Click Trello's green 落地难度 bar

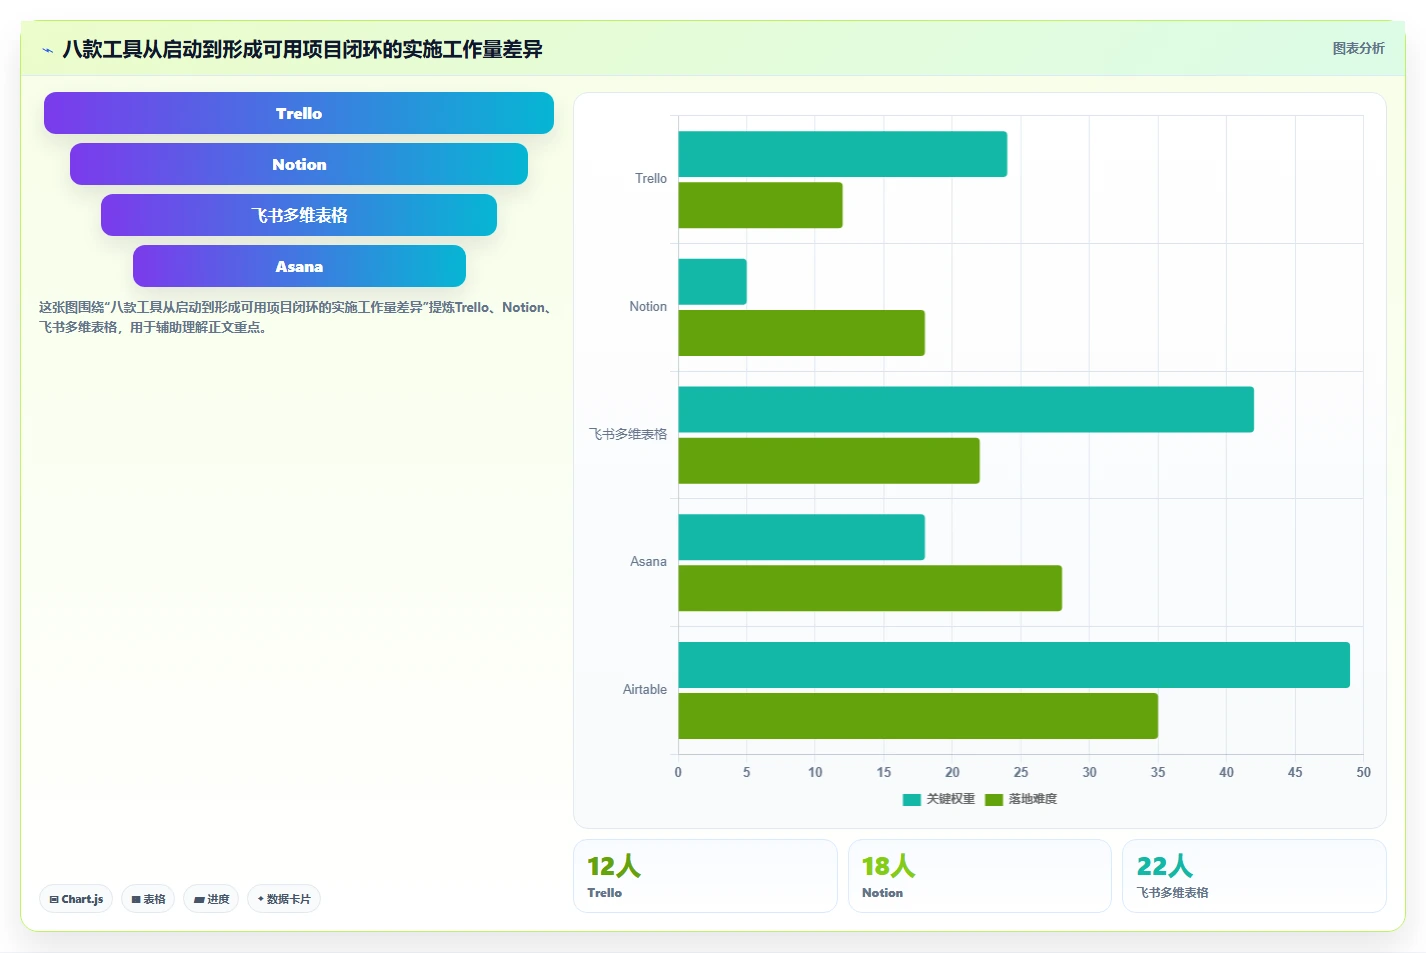click(761, 205)
